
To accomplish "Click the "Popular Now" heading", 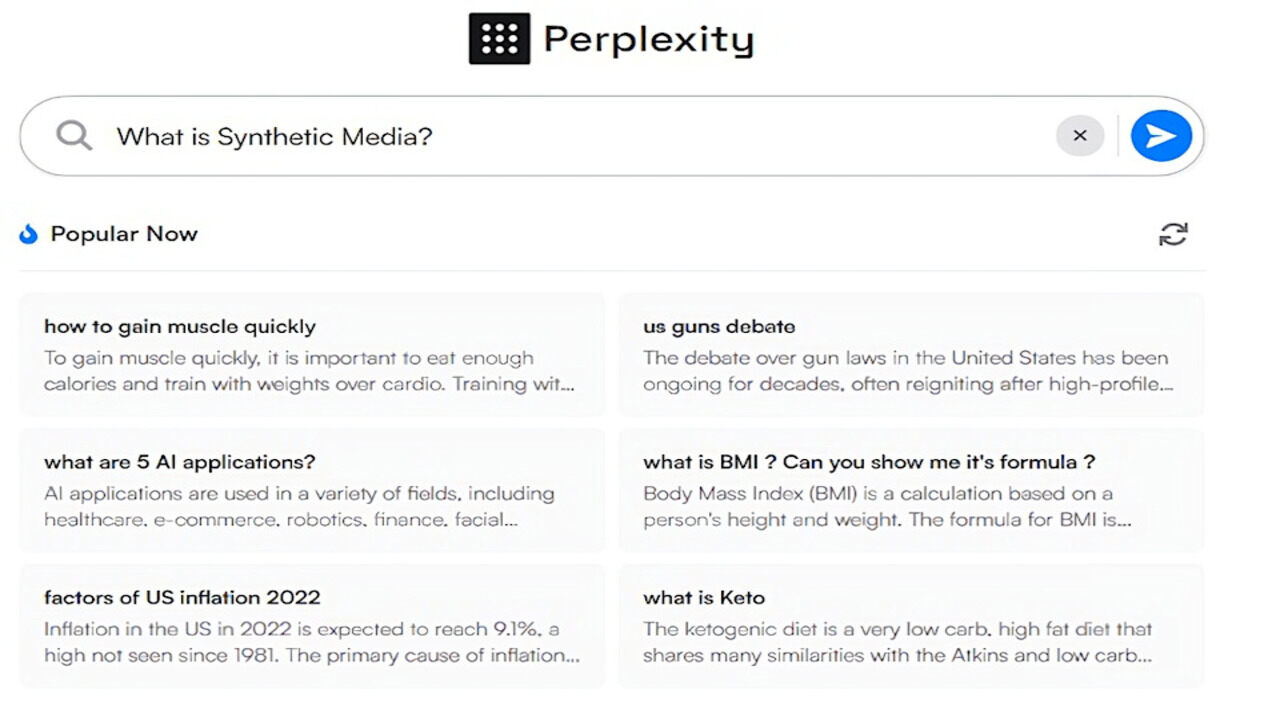I will click(x=124, y=233).
